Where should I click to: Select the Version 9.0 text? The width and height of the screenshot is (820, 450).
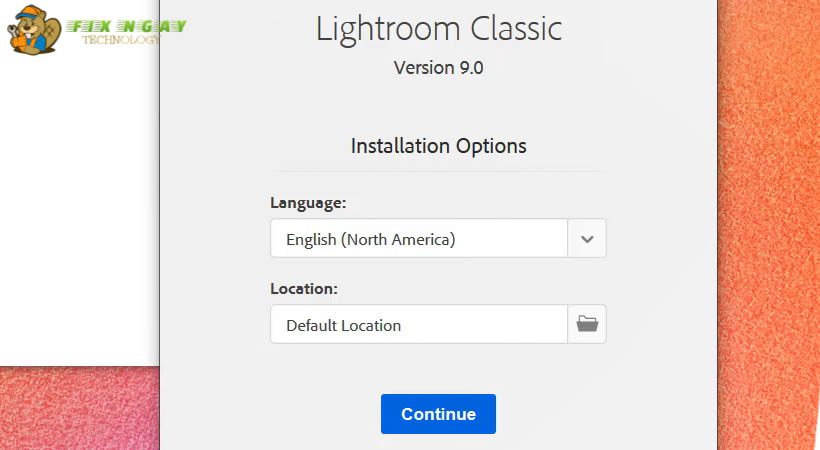(x=438, y=69)
